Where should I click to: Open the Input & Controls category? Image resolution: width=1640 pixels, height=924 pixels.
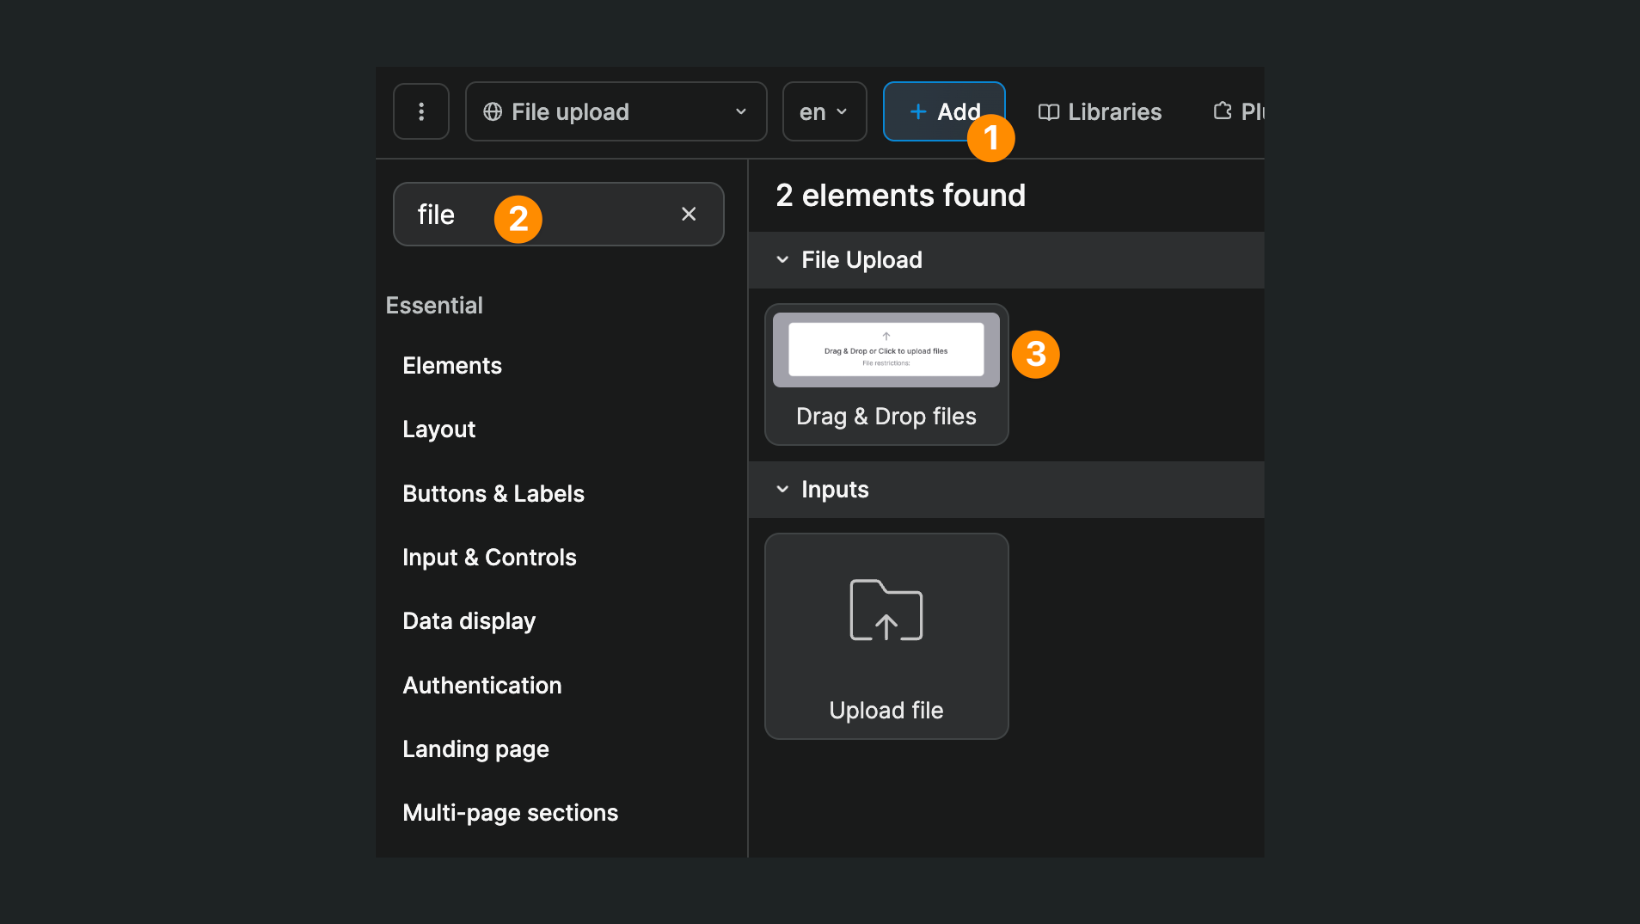(x=489, y=557)
